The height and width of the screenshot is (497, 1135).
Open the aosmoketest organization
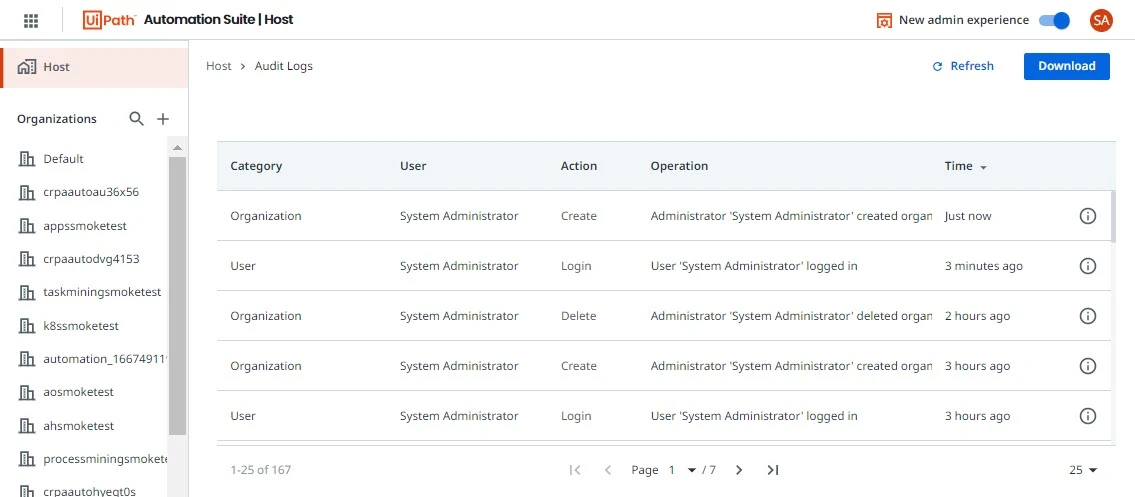[78, 392]
